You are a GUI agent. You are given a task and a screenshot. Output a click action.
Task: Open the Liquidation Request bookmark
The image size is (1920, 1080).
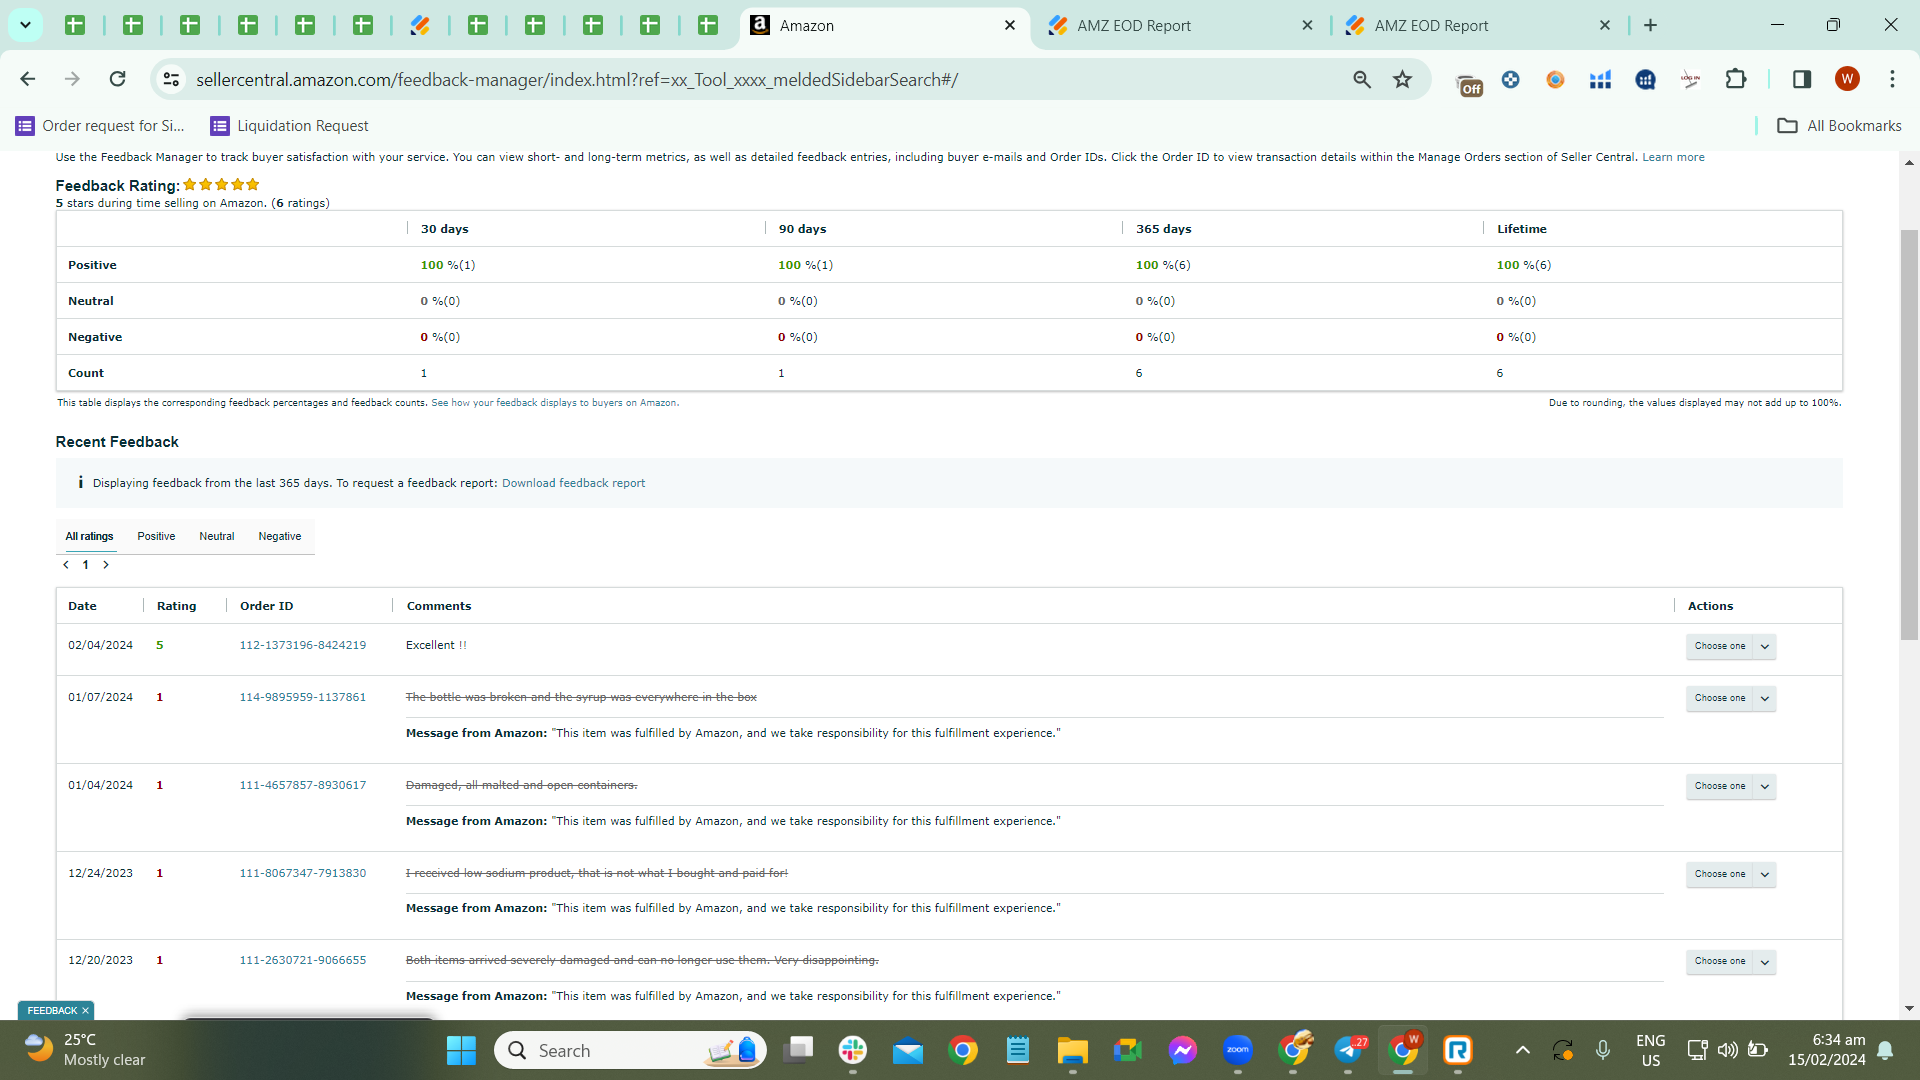(289, 125)
